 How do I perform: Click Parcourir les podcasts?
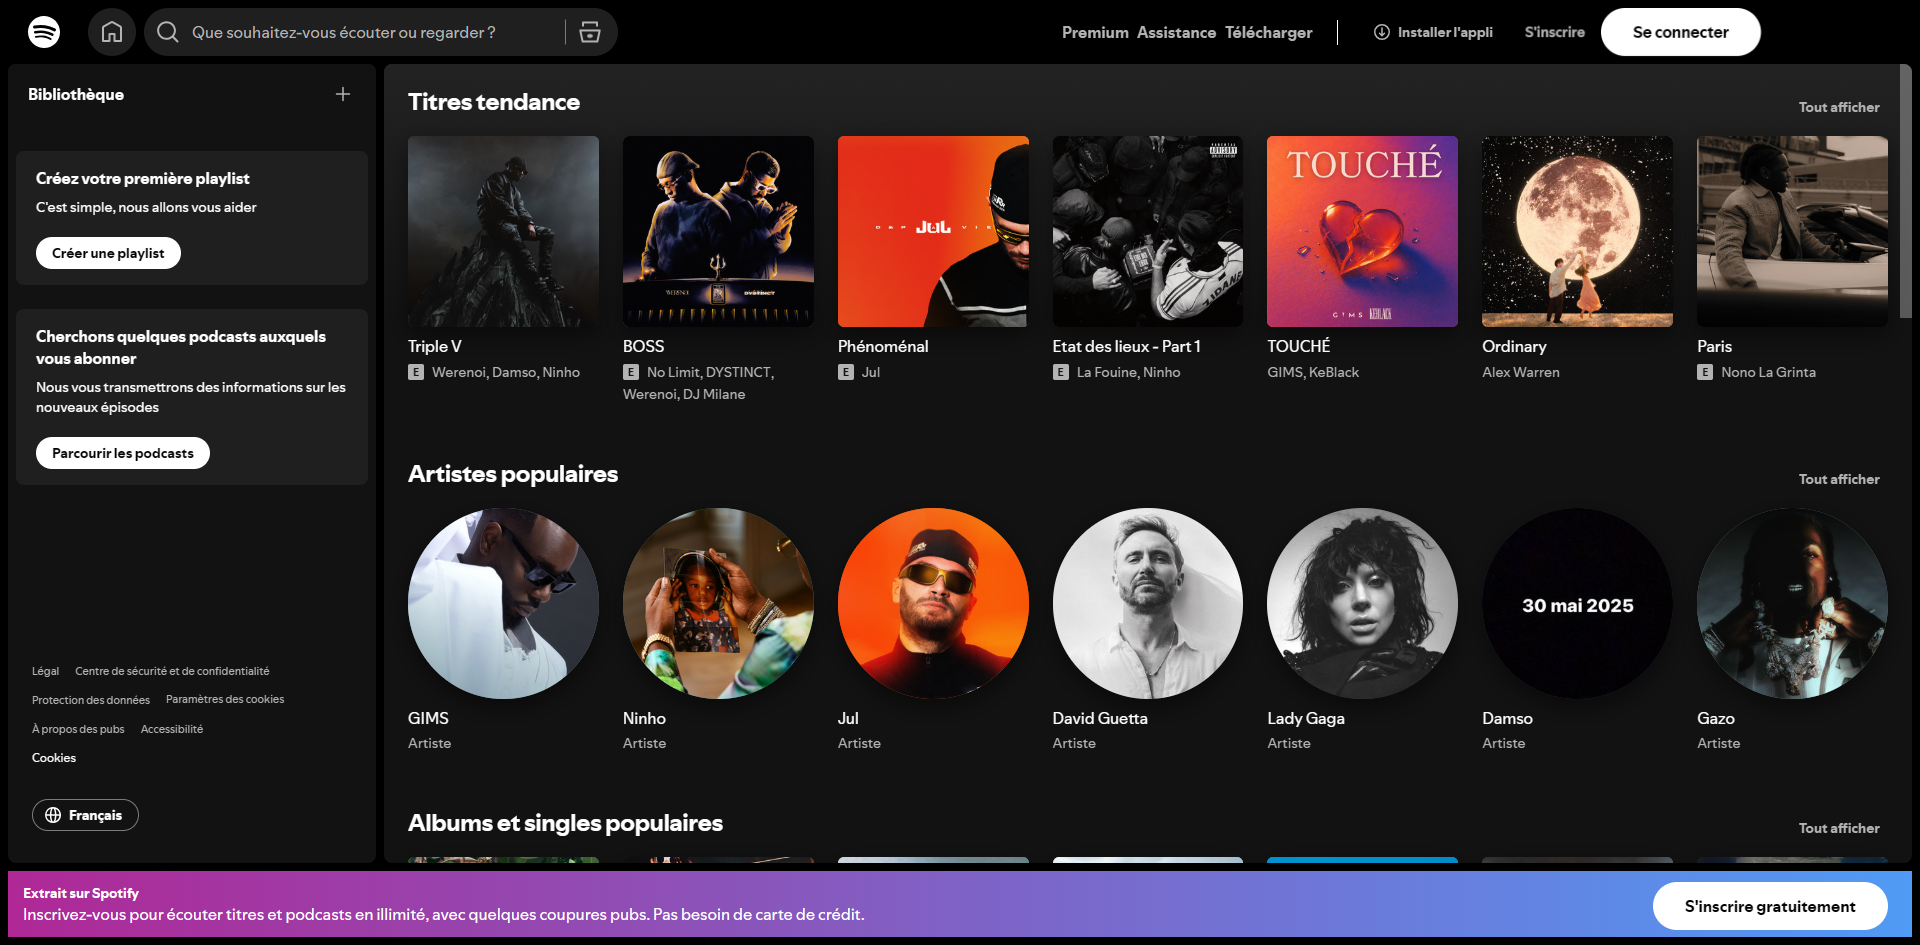pyautogui.click(x=123, y=453)
